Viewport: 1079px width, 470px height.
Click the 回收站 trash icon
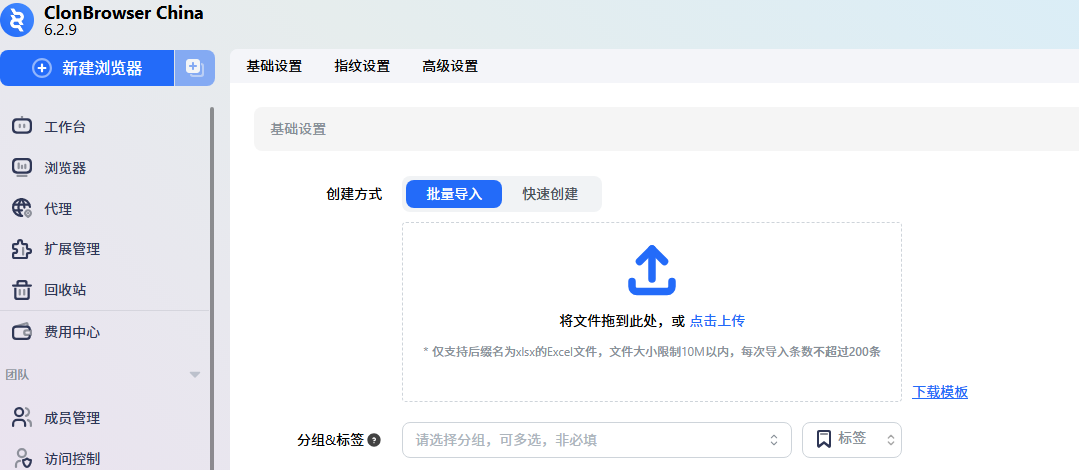coord(22,290)
